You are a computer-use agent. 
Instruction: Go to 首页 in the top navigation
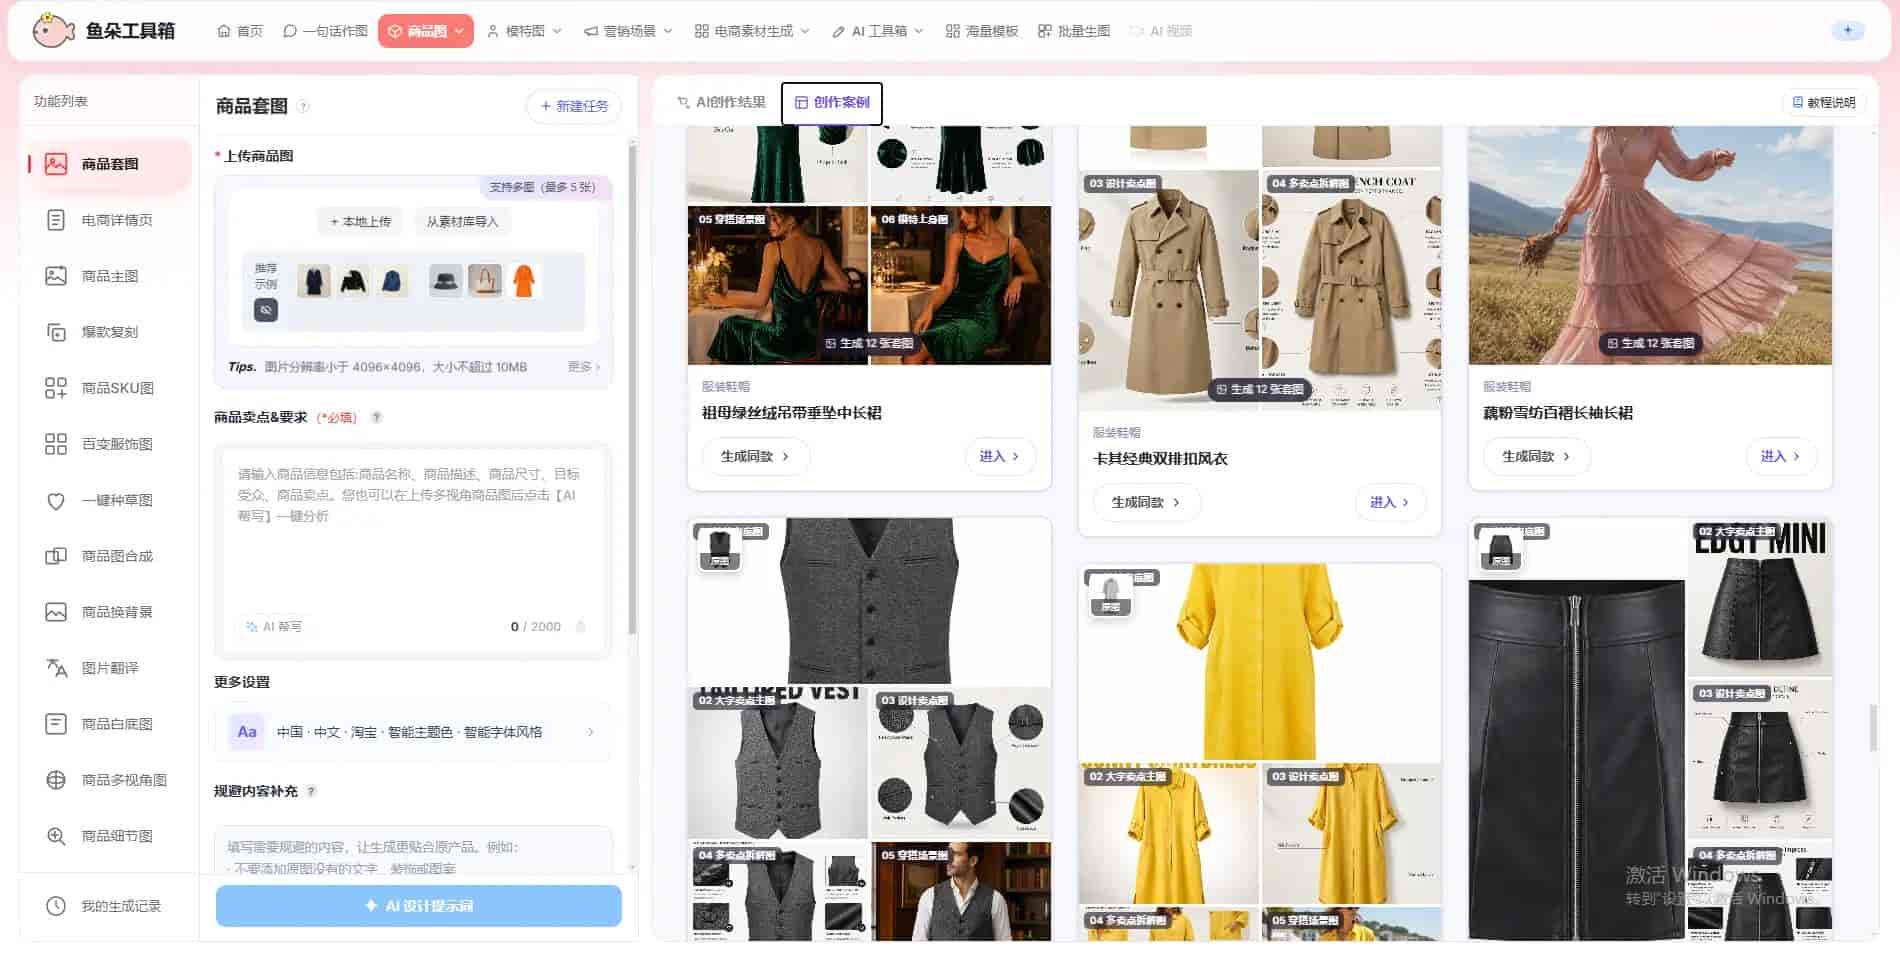click(240, 31)
